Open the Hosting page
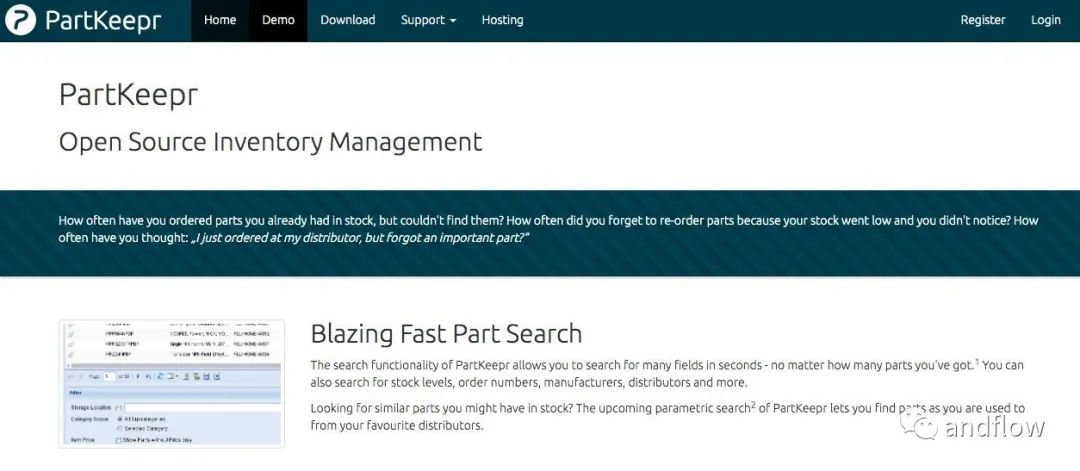 502,20
